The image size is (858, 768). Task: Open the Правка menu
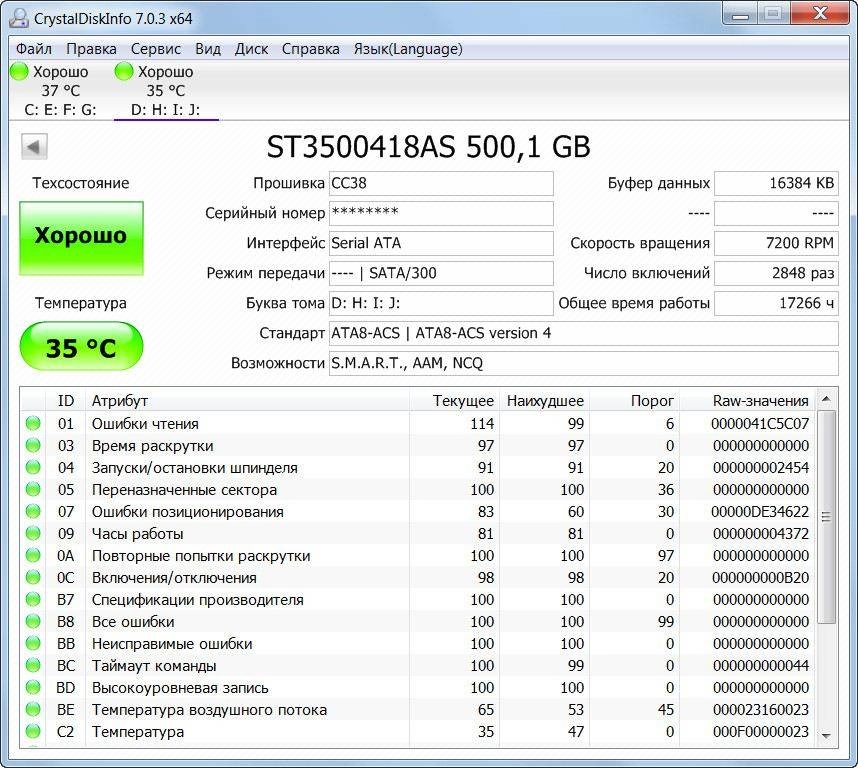[x=91, y=49]
